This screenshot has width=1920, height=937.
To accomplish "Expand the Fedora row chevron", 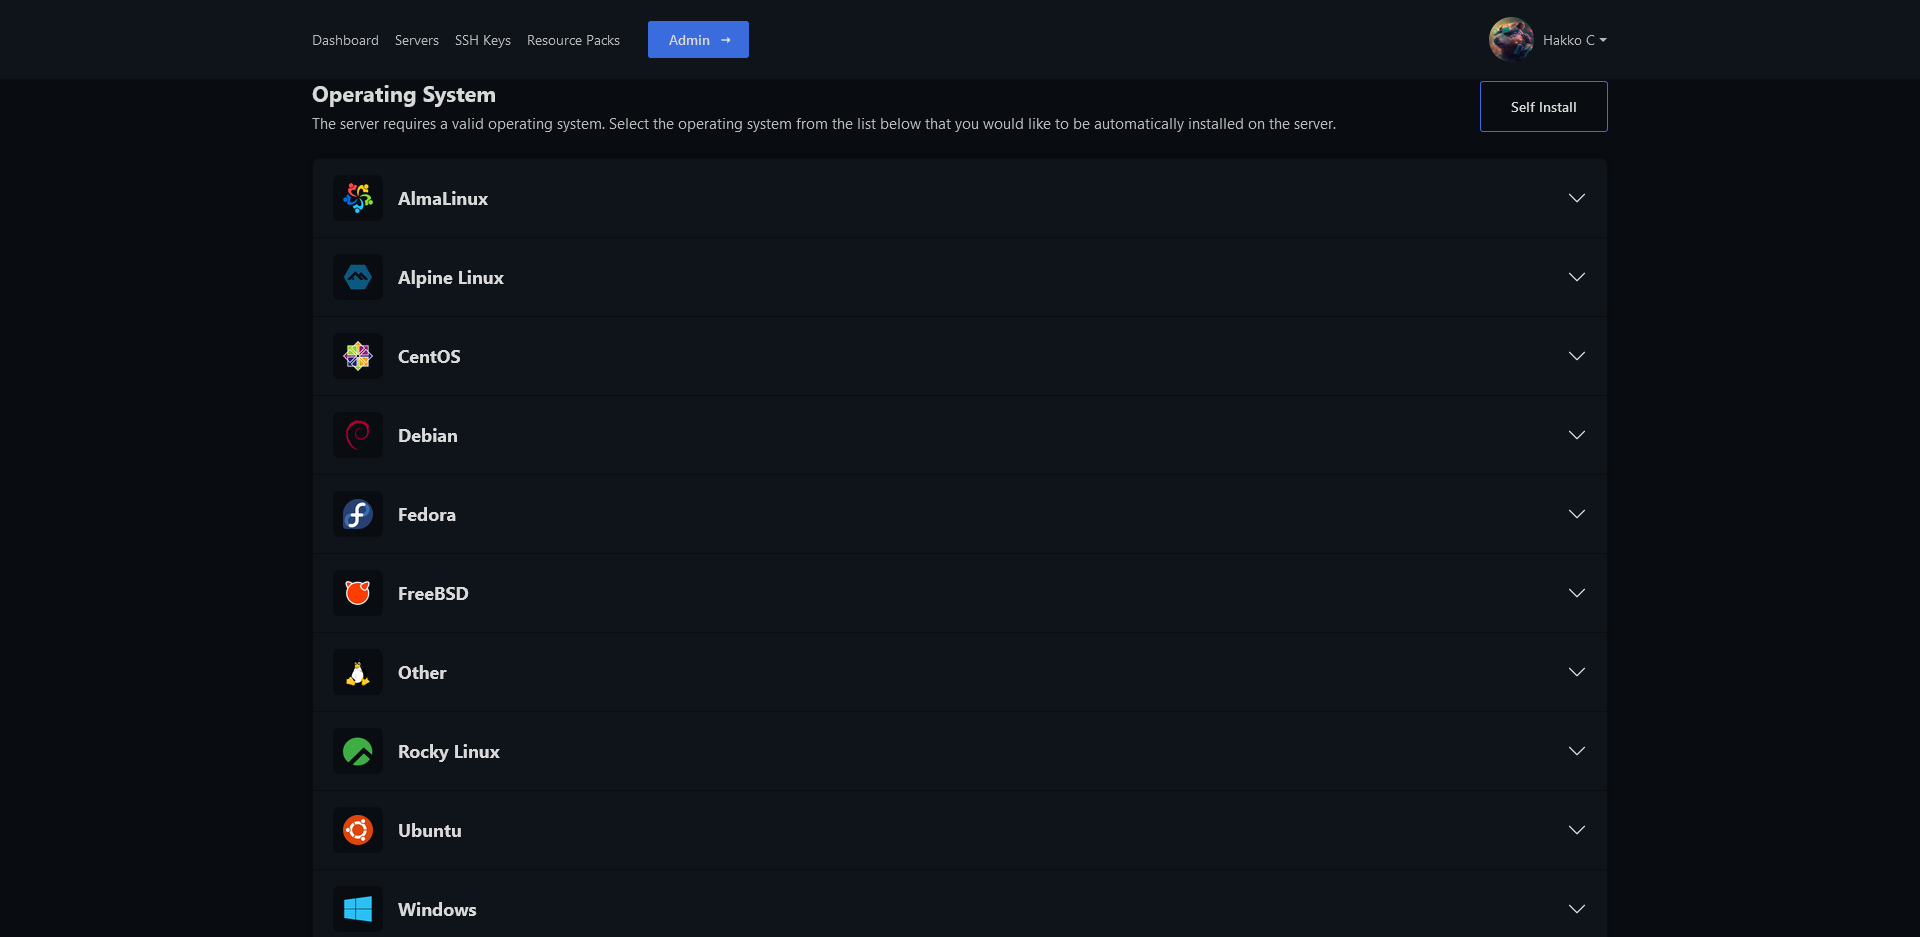I will pos(1576,514).
